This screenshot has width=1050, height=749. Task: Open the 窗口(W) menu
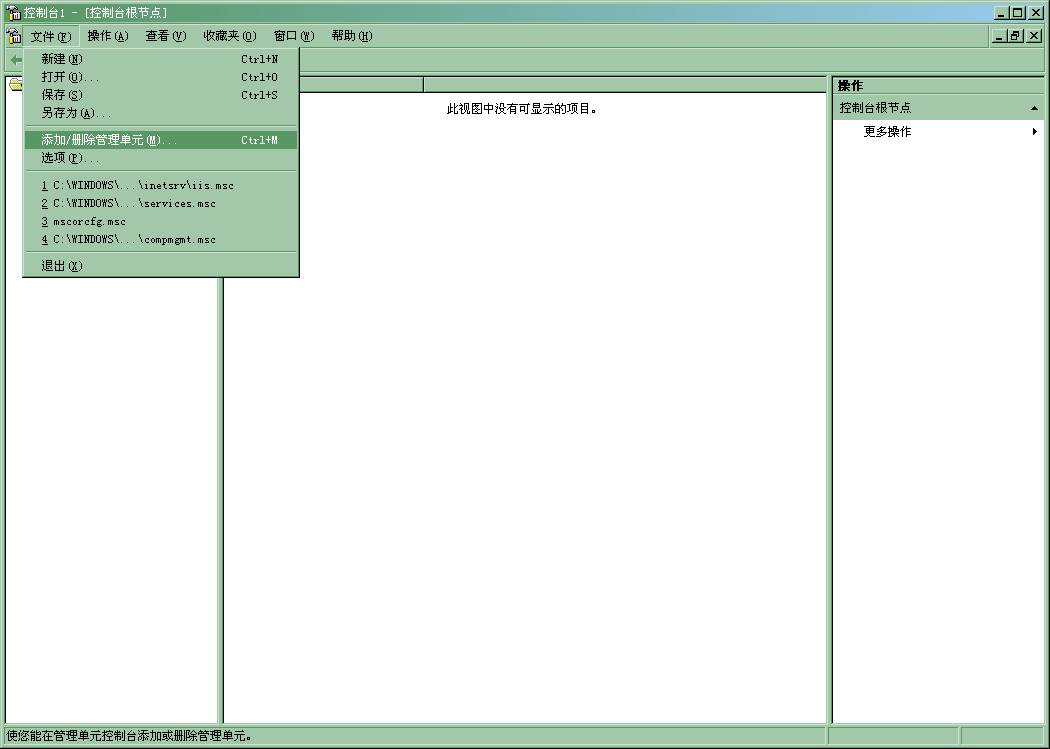tap(294, 36)
